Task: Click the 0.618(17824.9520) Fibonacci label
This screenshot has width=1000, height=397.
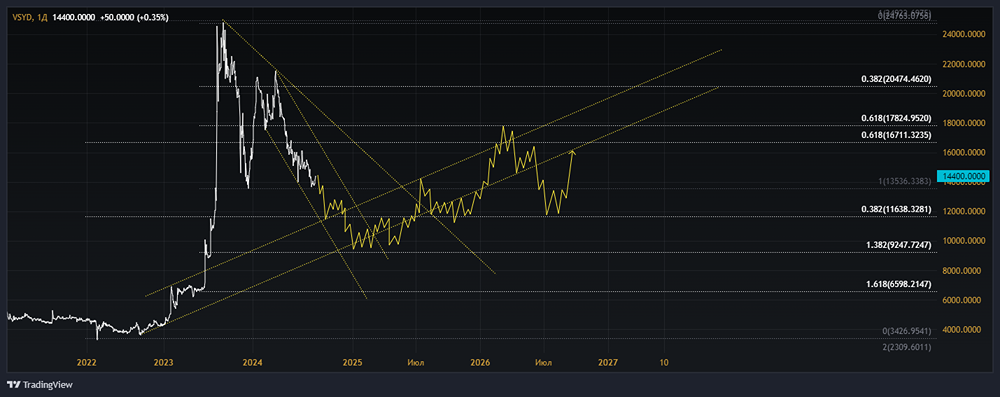Action: pos(895,119)
